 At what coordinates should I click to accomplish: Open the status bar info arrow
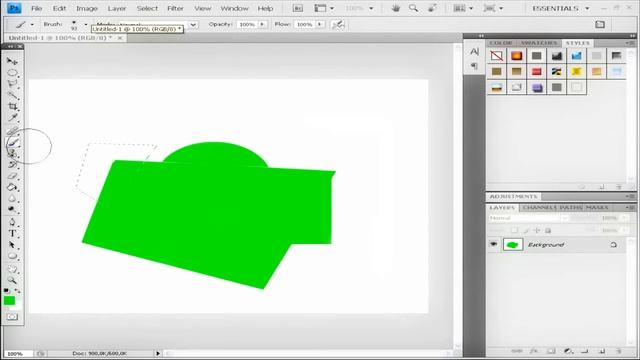pyautogui.click(x=158, y=353)
